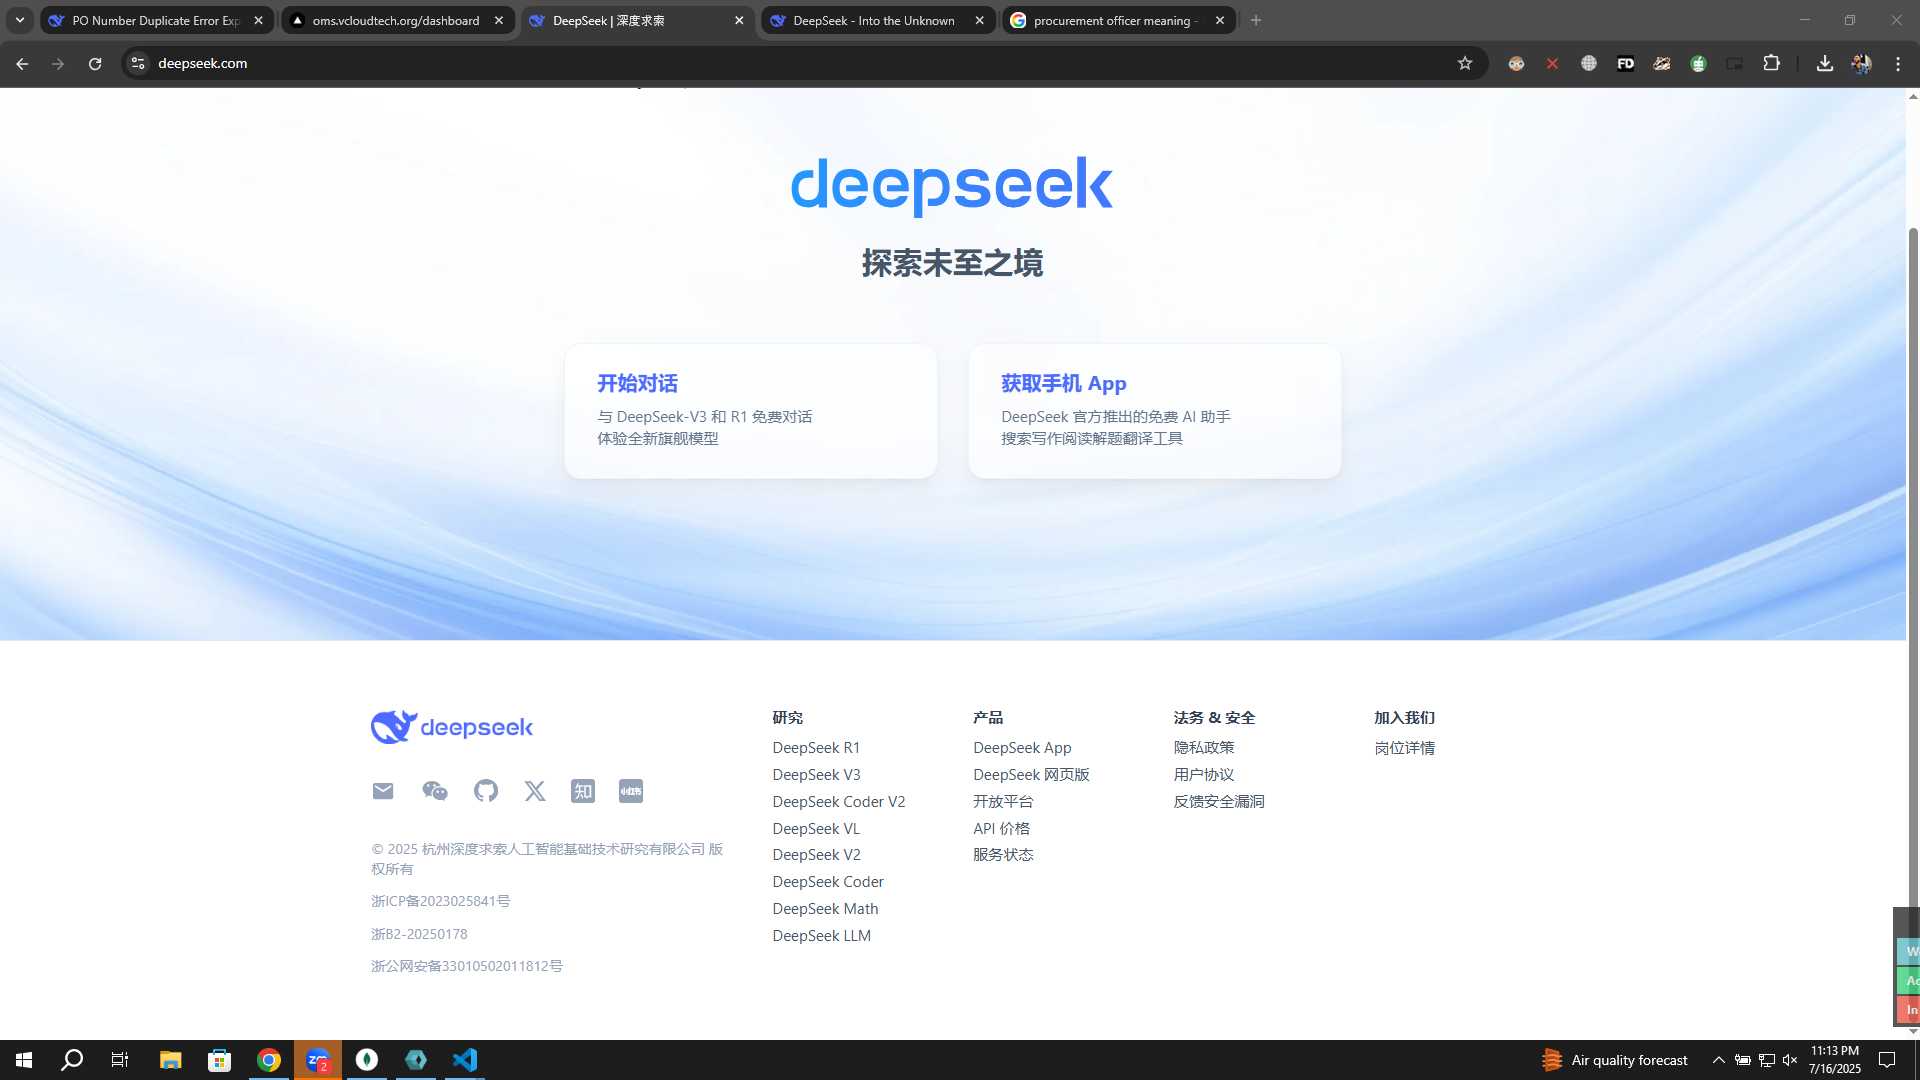Go back to previous page
Image resolution: width=1920 pixels, height=1080 pixels.
click(x=22, y=63)
